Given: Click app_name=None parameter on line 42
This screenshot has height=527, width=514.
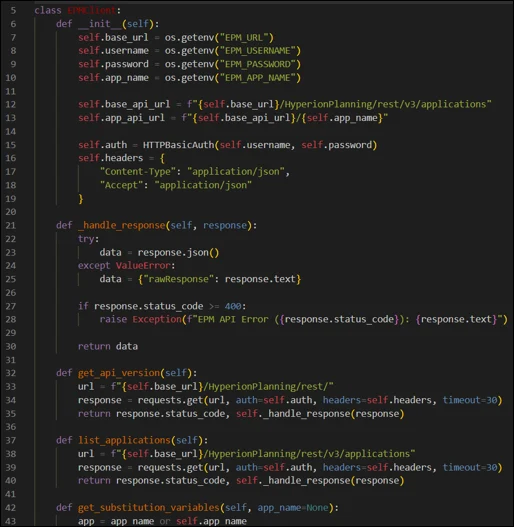Looking at the screenshot, I should (293, 508).
